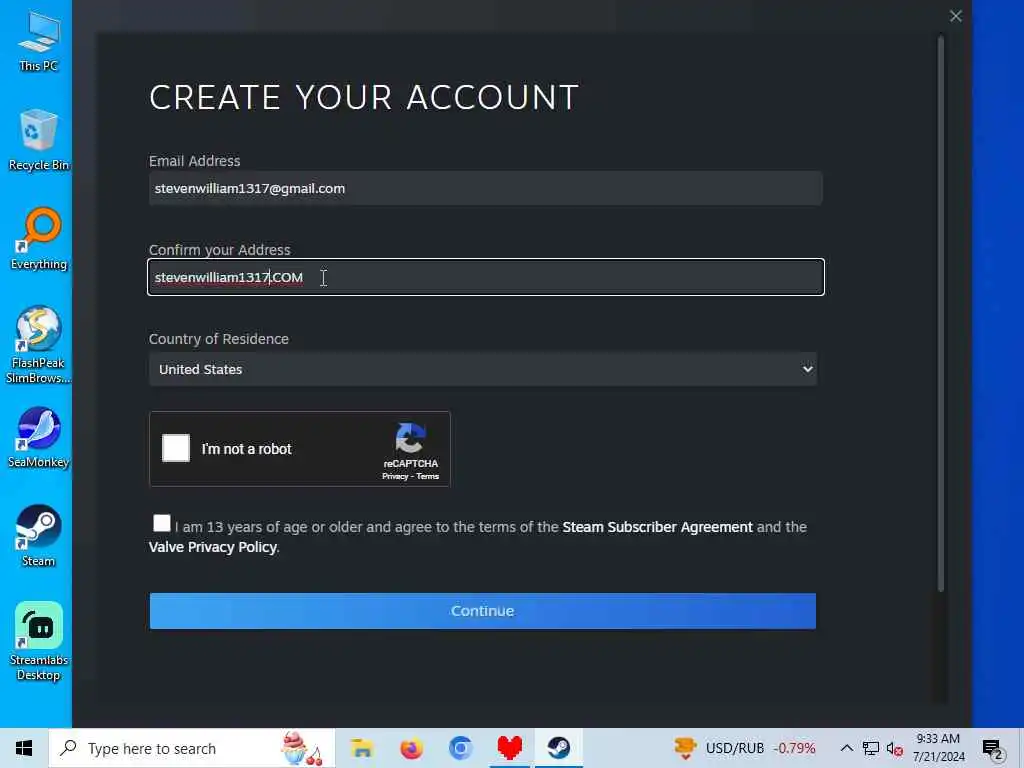Open reCAPTCHA Terms link
The image size is (1024, 768).
pos(428,476)
